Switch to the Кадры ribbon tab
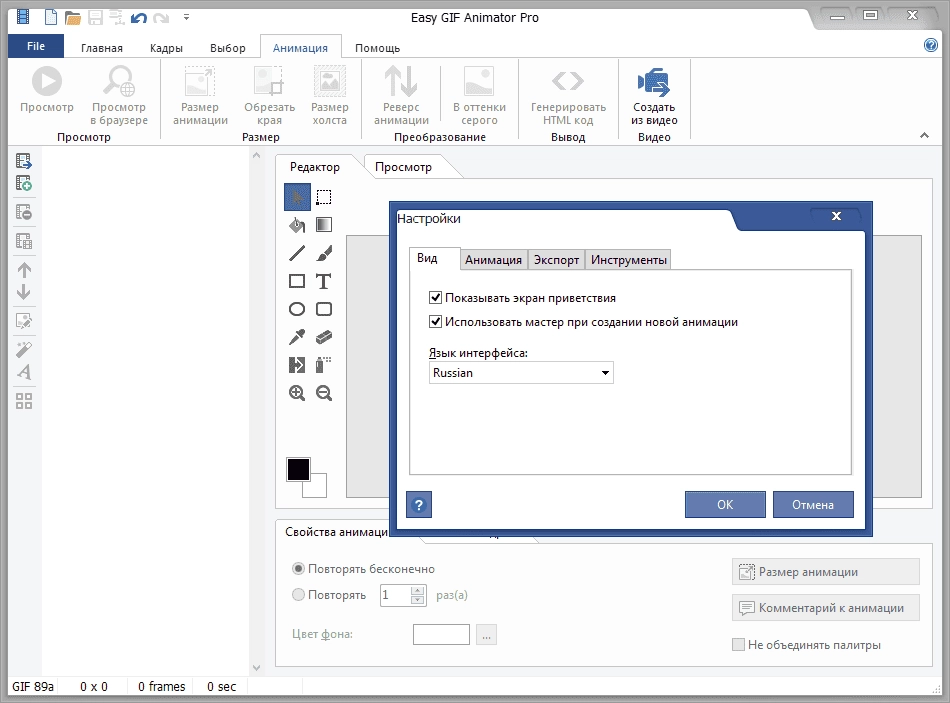950x703 pixels. pos(166,48)
